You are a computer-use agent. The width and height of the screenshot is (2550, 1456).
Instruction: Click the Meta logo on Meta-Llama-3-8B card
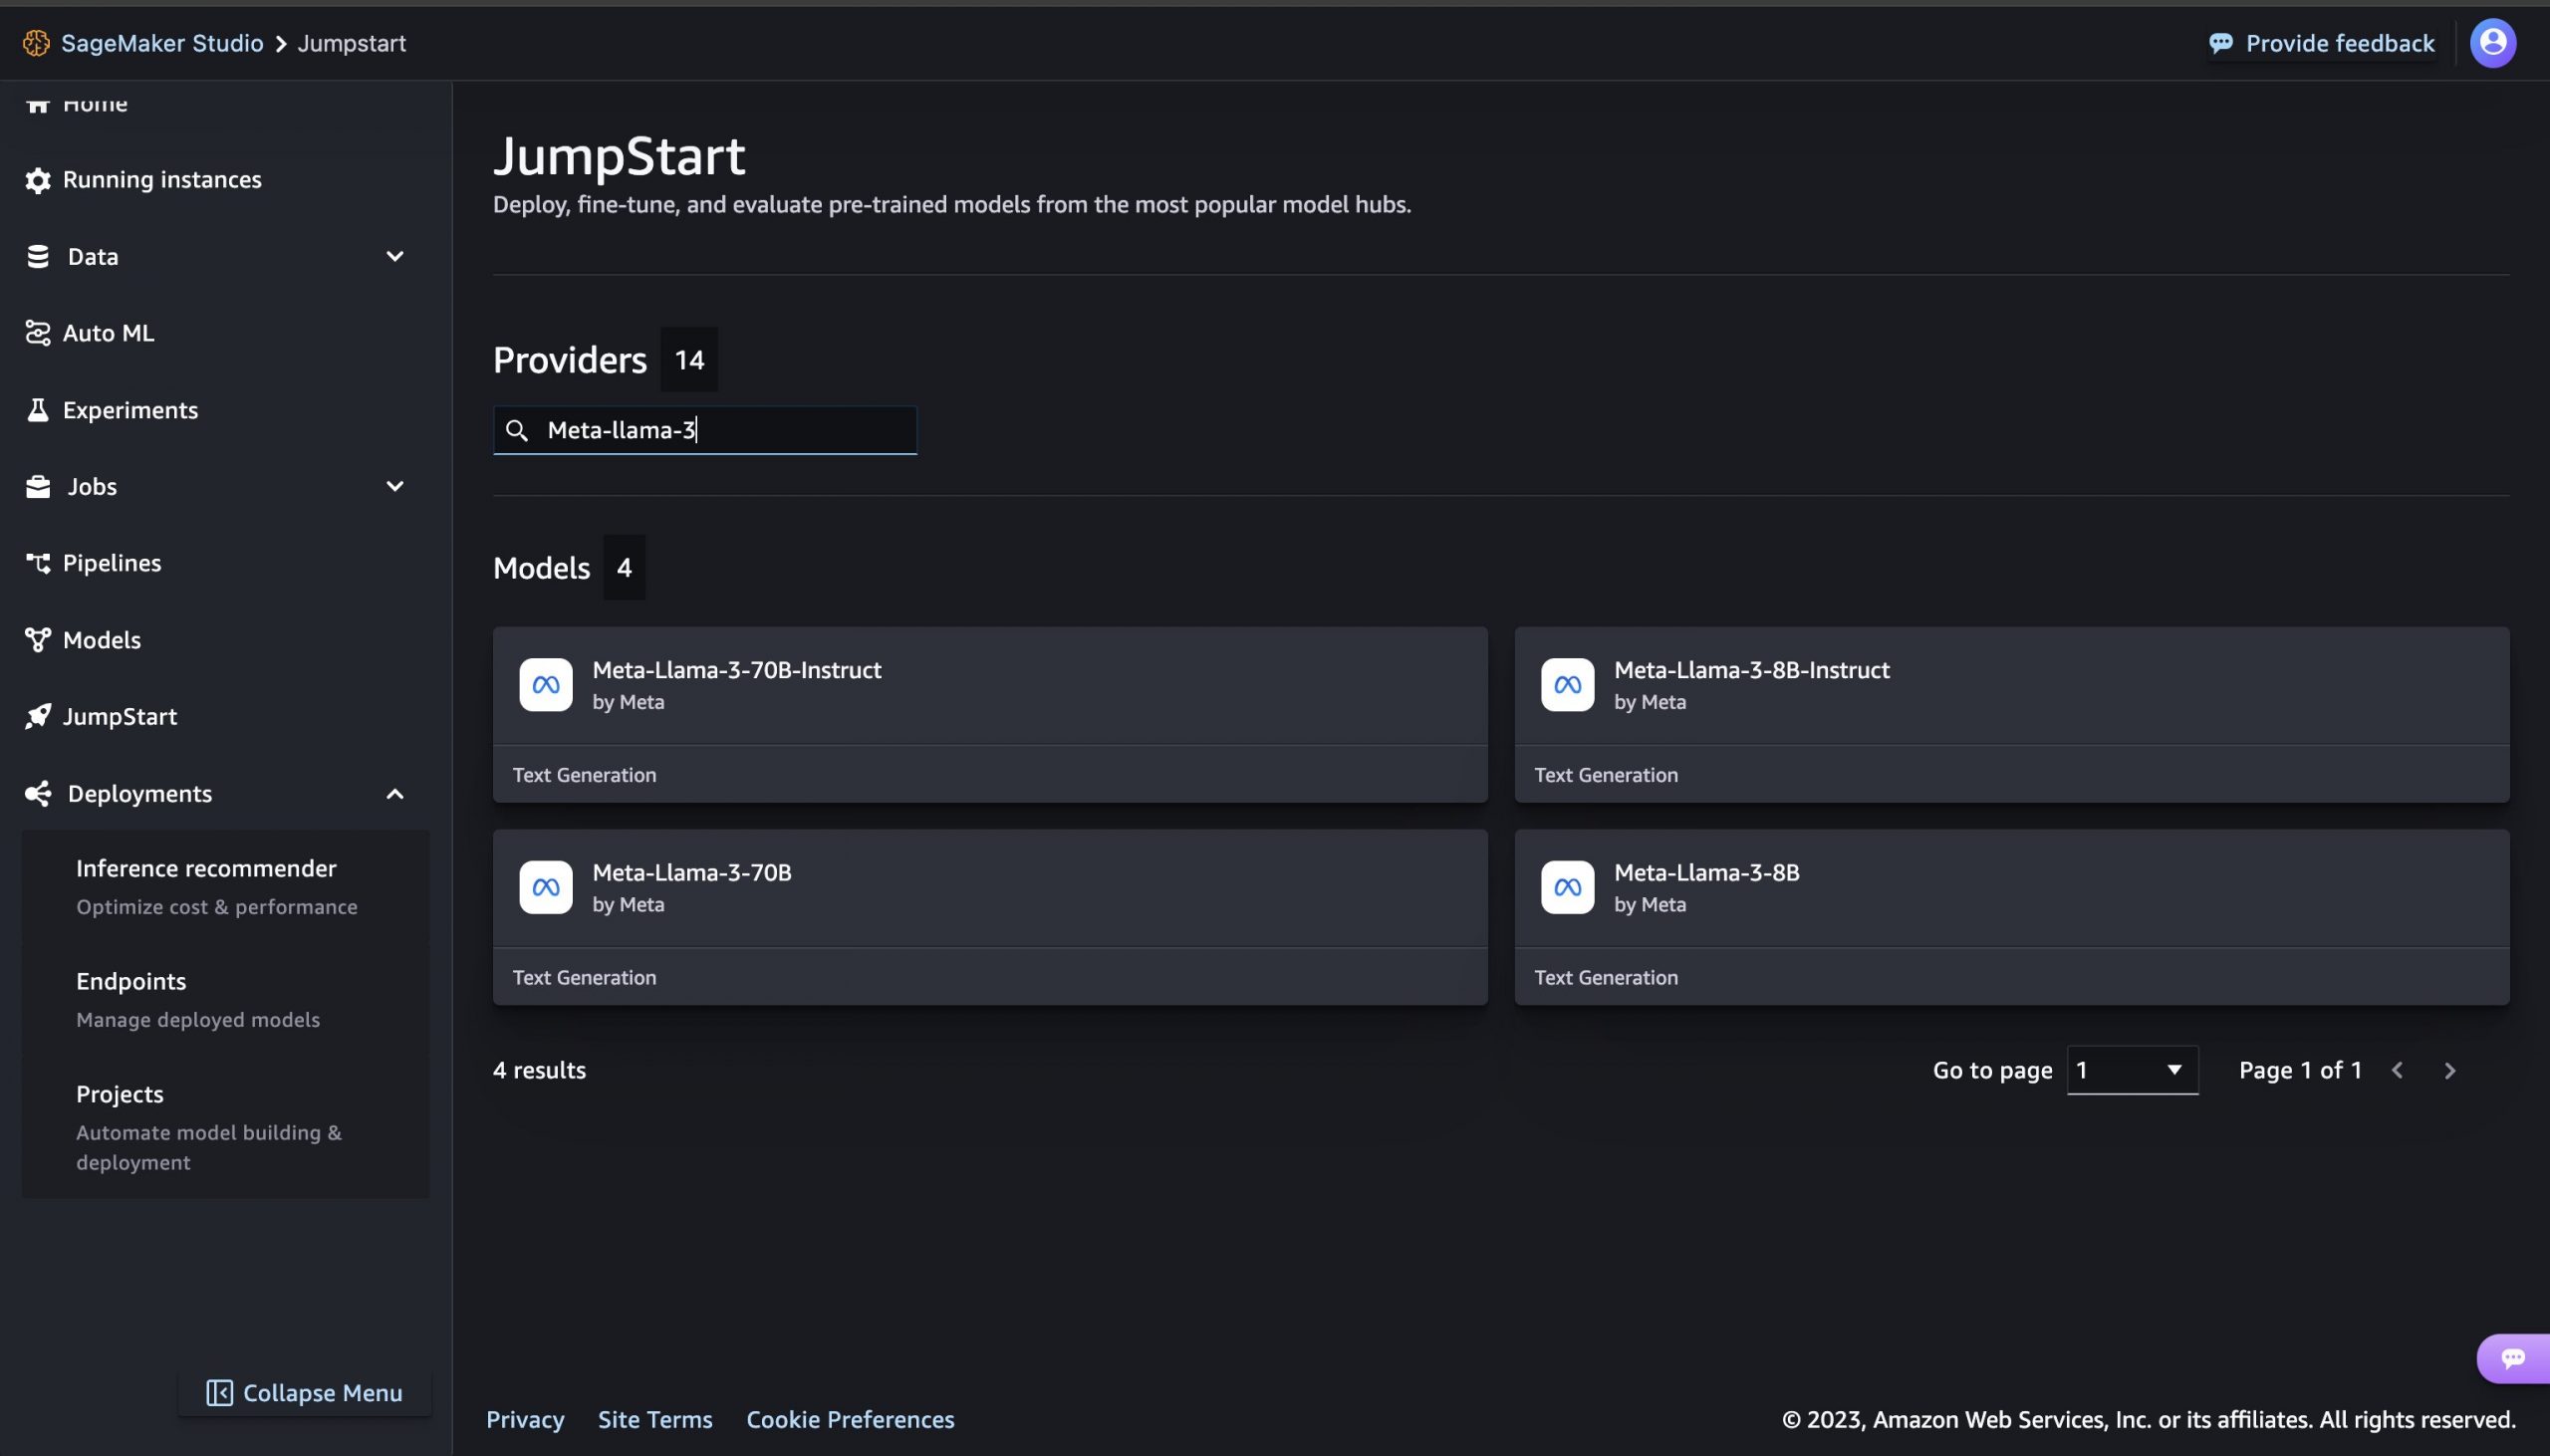point(1567,887)
